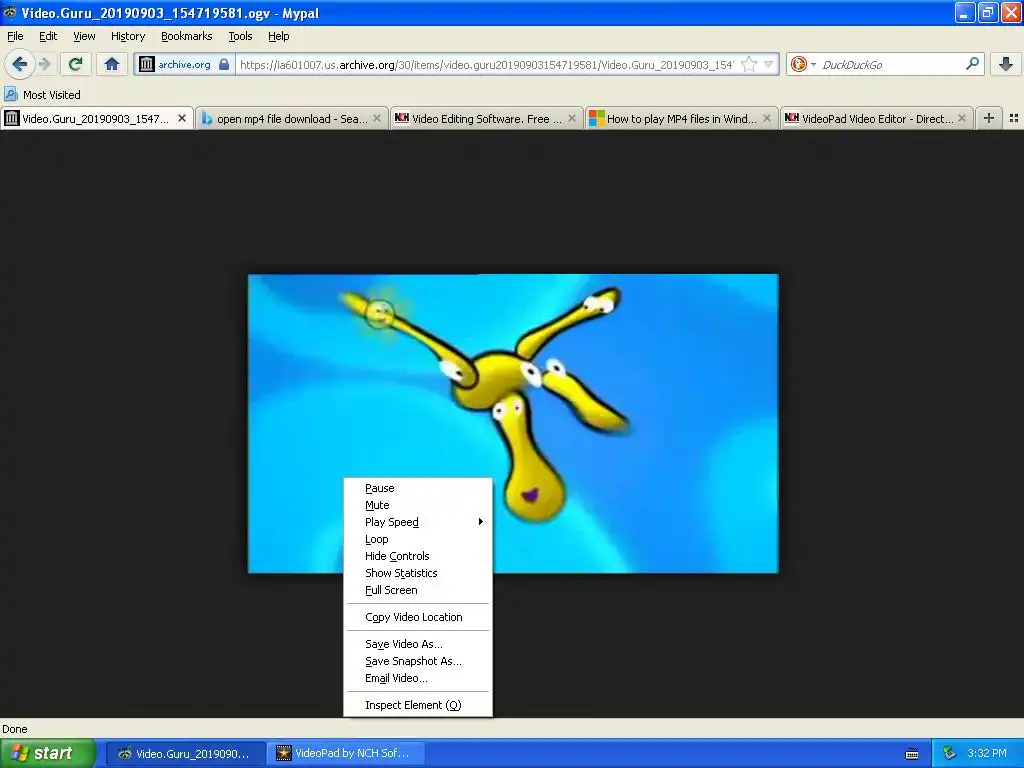1024x768 pixels.
Task: Reload the page with the refresh icon
Action: coord(75,64)
